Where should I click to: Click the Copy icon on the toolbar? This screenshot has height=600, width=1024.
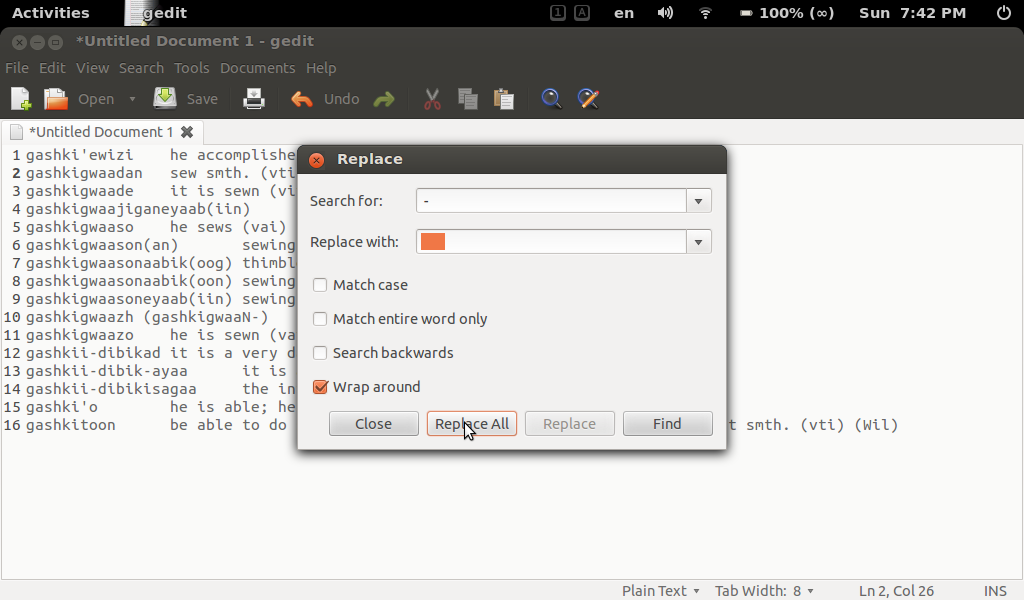tap(466, 98)
